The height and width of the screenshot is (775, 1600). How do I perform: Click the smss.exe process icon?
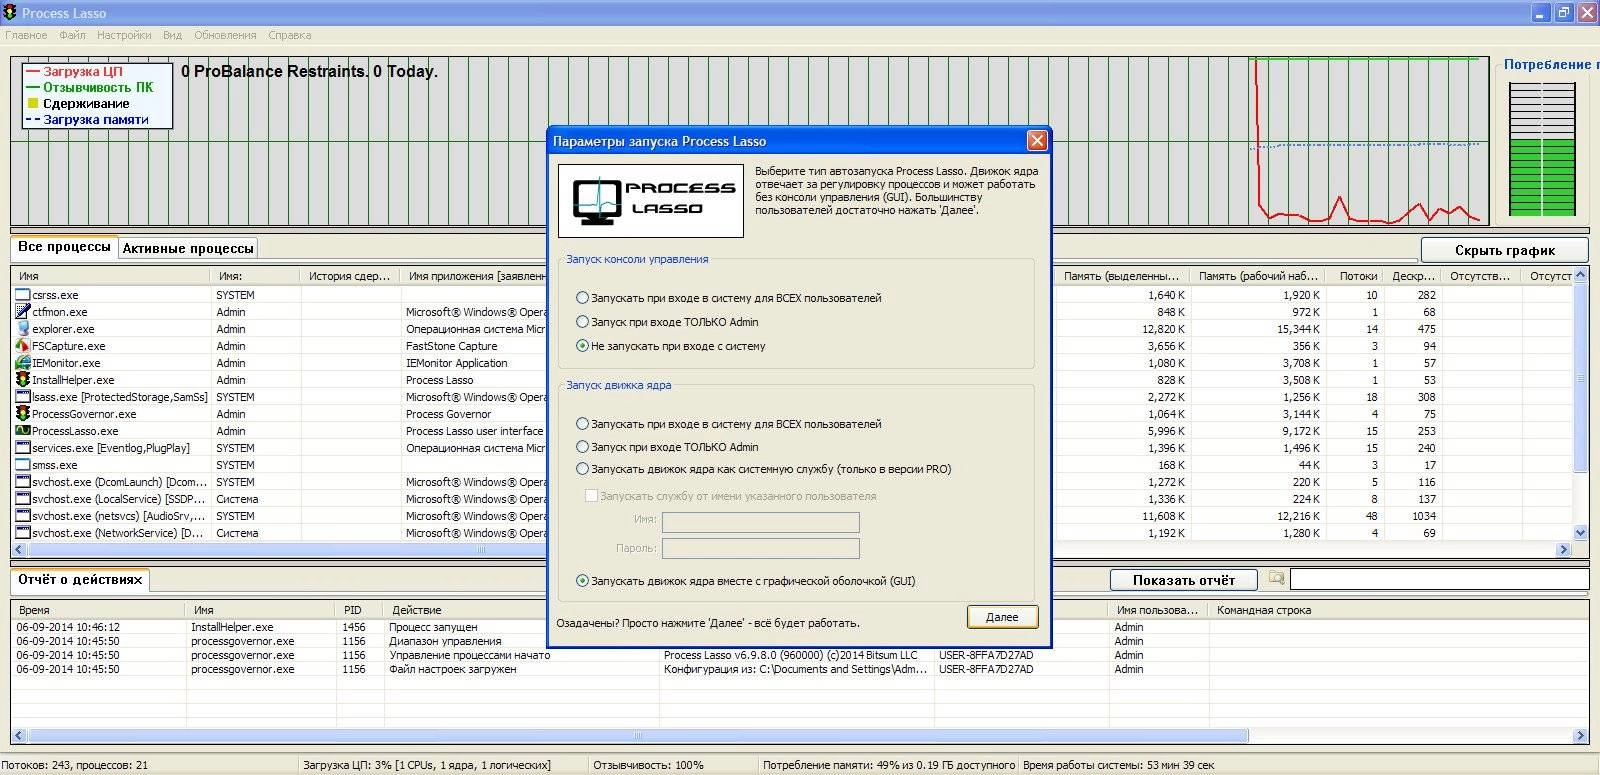pos(23,465)
